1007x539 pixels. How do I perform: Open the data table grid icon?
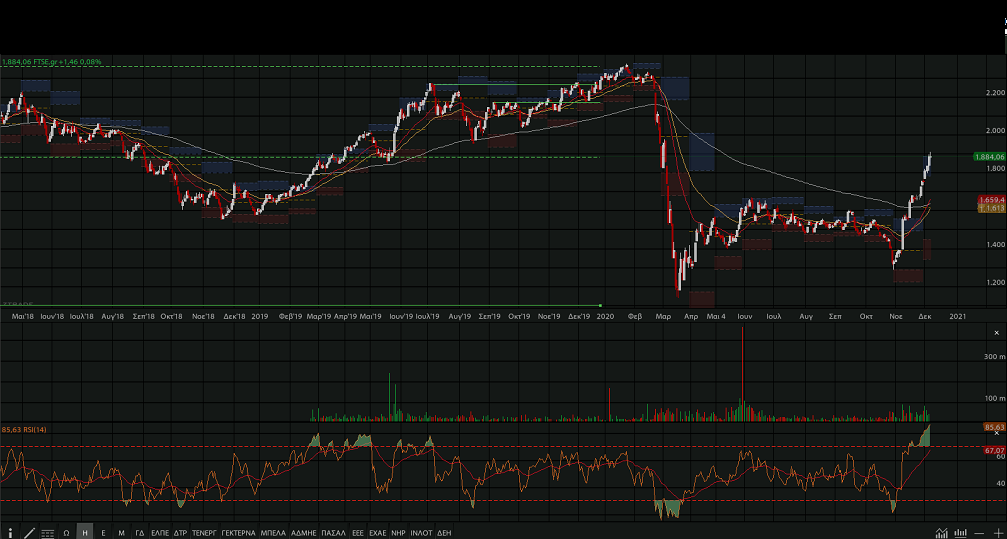click(x=48, y=533)
